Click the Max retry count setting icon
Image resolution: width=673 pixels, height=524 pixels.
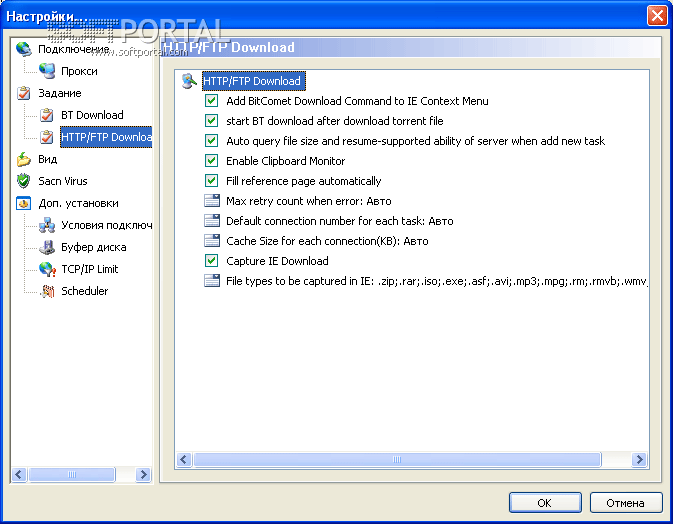[212, 201]
